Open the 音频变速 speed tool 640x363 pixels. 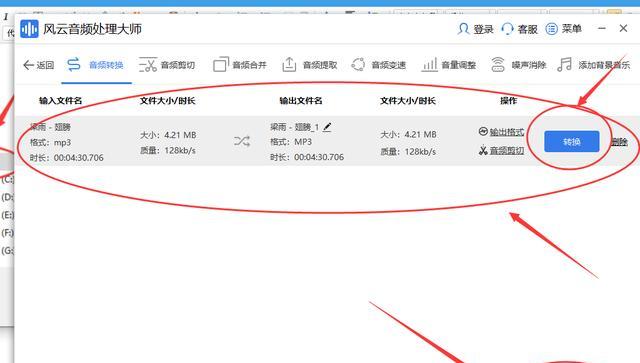point(378,65)
